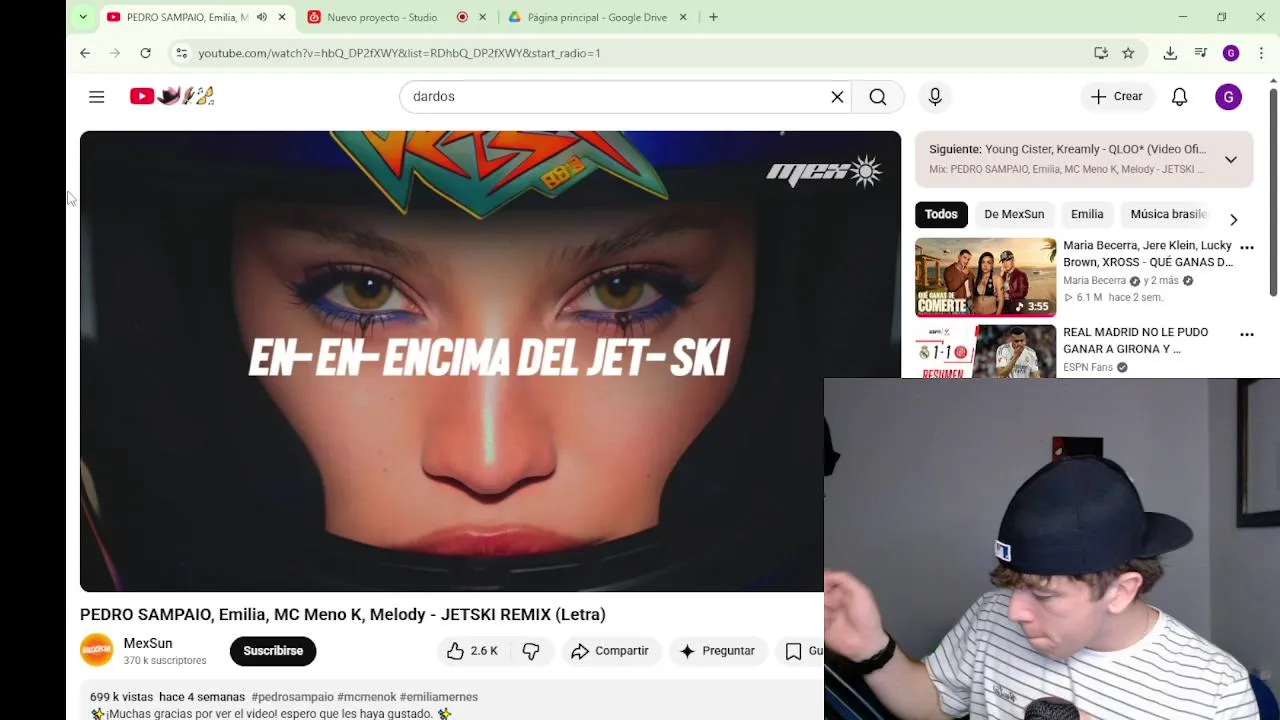
Task: Open the Chrome profile avatar
Action: pyautogui.click(x=1231, y=53)
